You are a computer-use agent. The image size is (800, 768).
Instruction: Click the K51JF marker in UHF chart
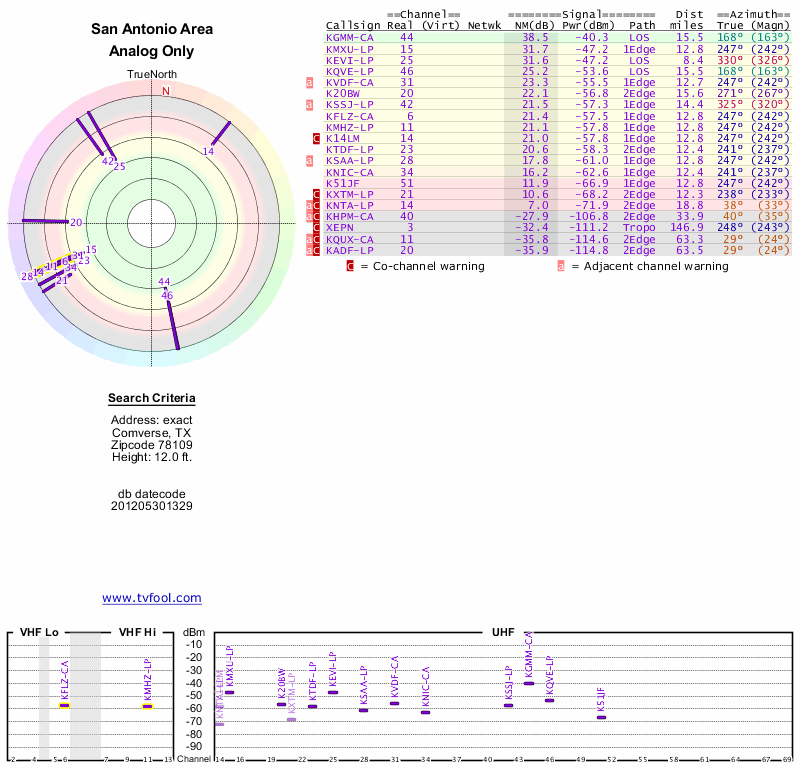tap(601, 717)
